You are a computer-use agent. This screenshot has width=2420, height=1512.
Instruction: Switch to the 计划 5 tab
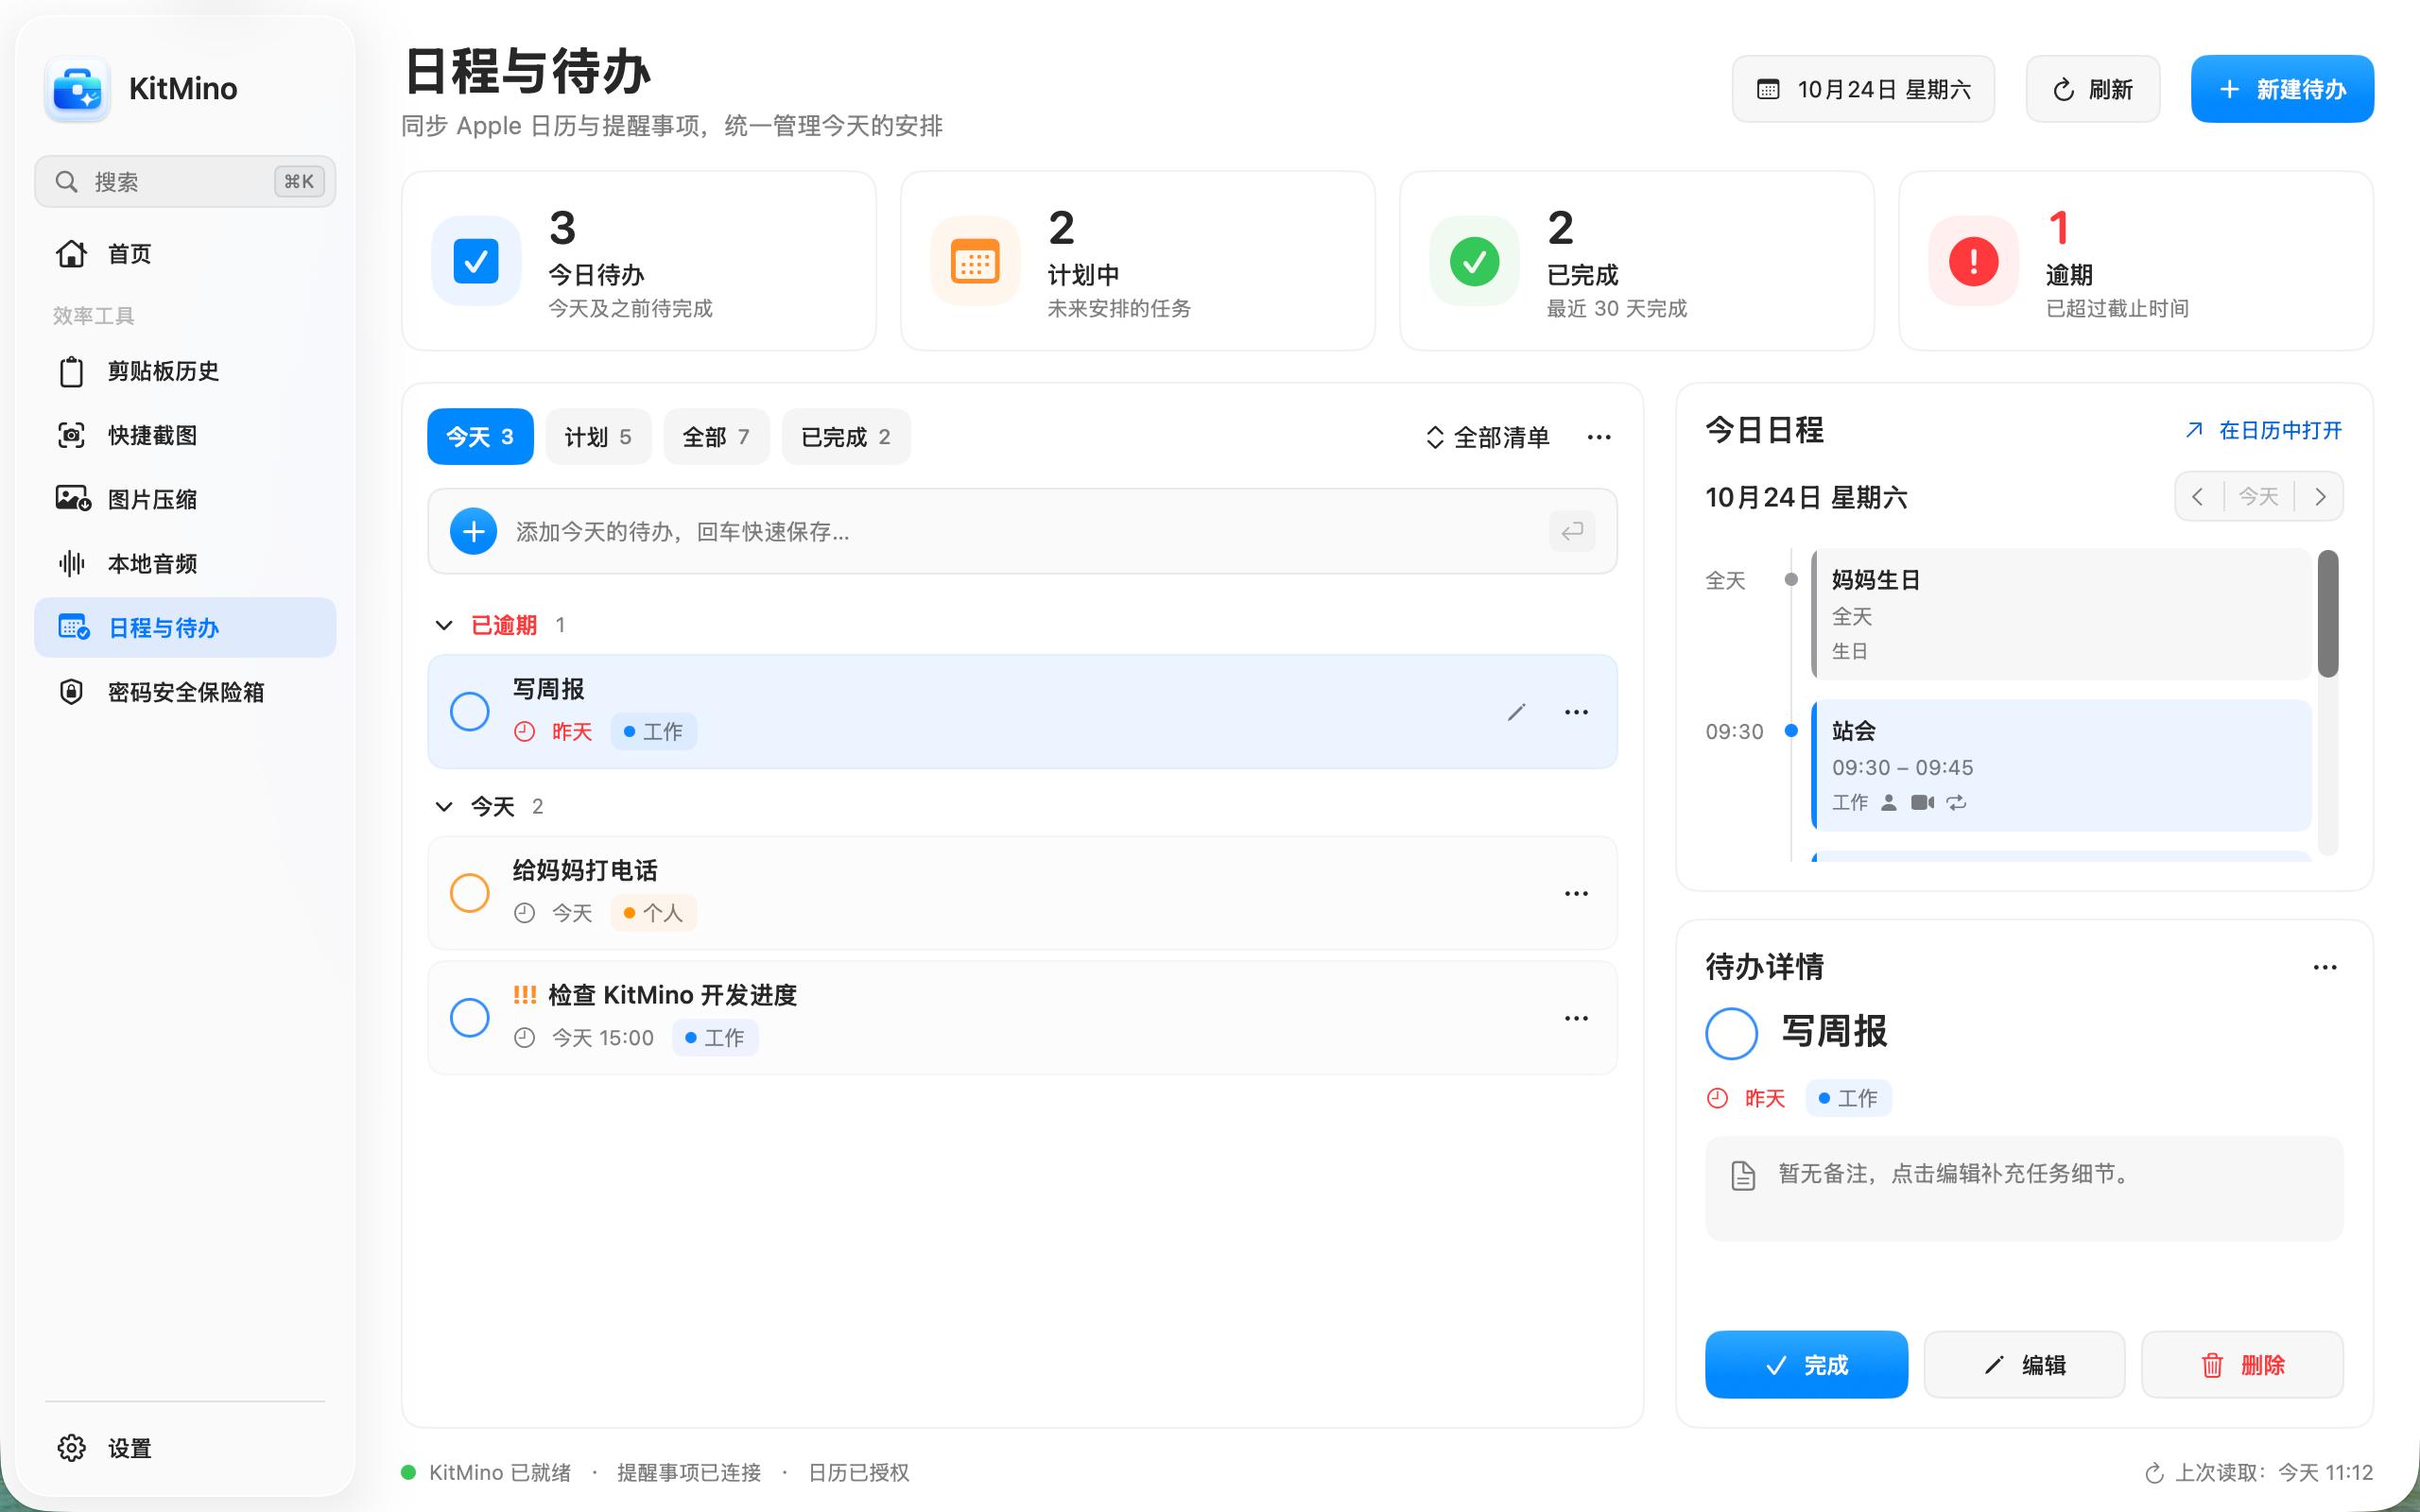598,437
